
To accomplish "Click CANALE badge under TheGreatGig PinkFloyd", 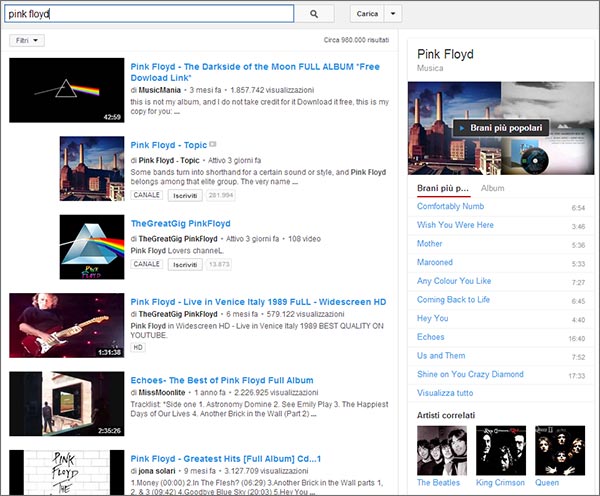I will point(147,264).
